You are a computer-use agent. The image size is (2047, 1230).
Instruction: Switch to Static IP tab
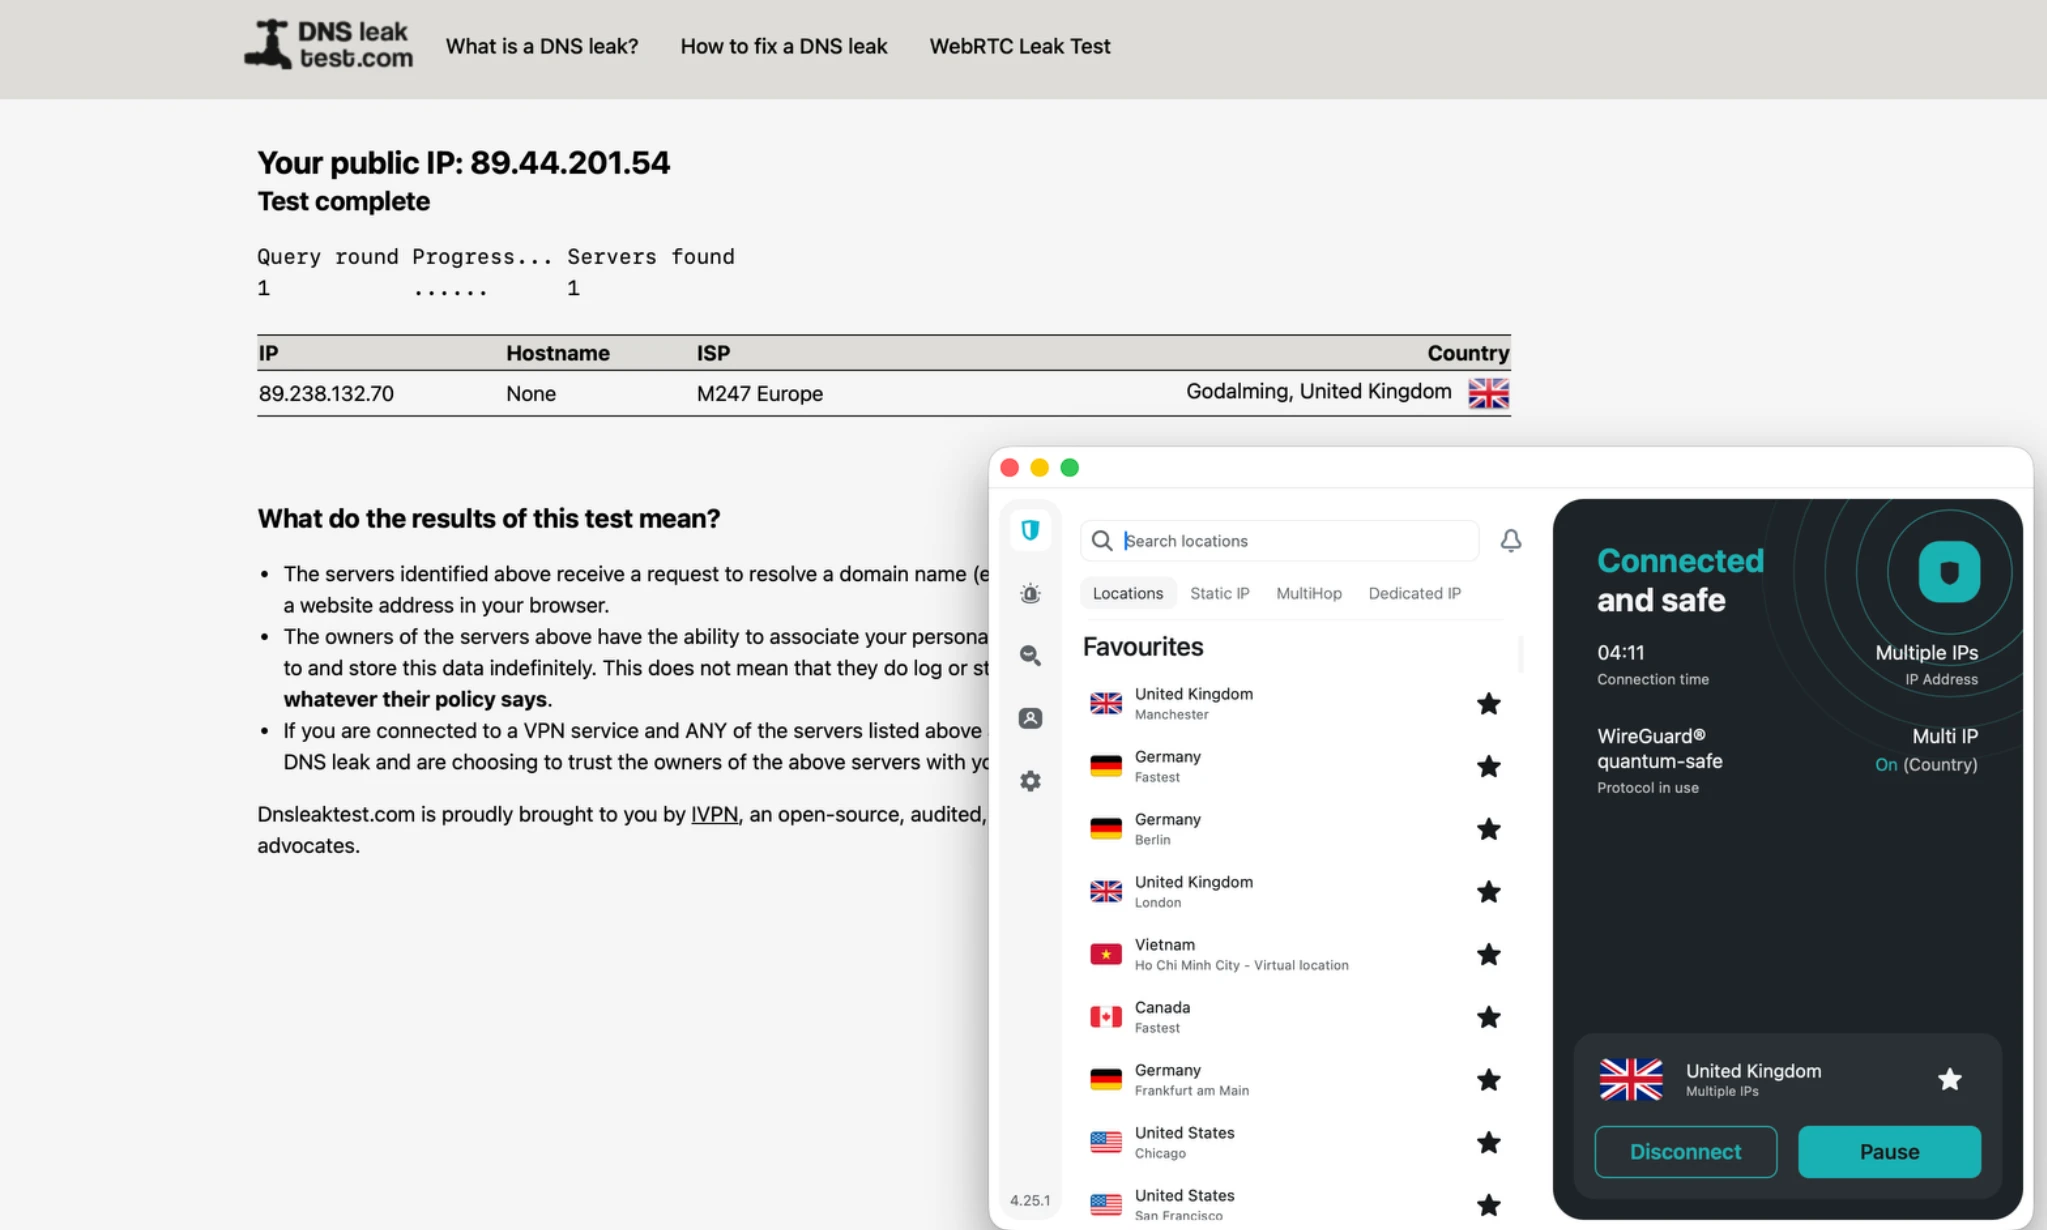click(x=1219, y=593)
